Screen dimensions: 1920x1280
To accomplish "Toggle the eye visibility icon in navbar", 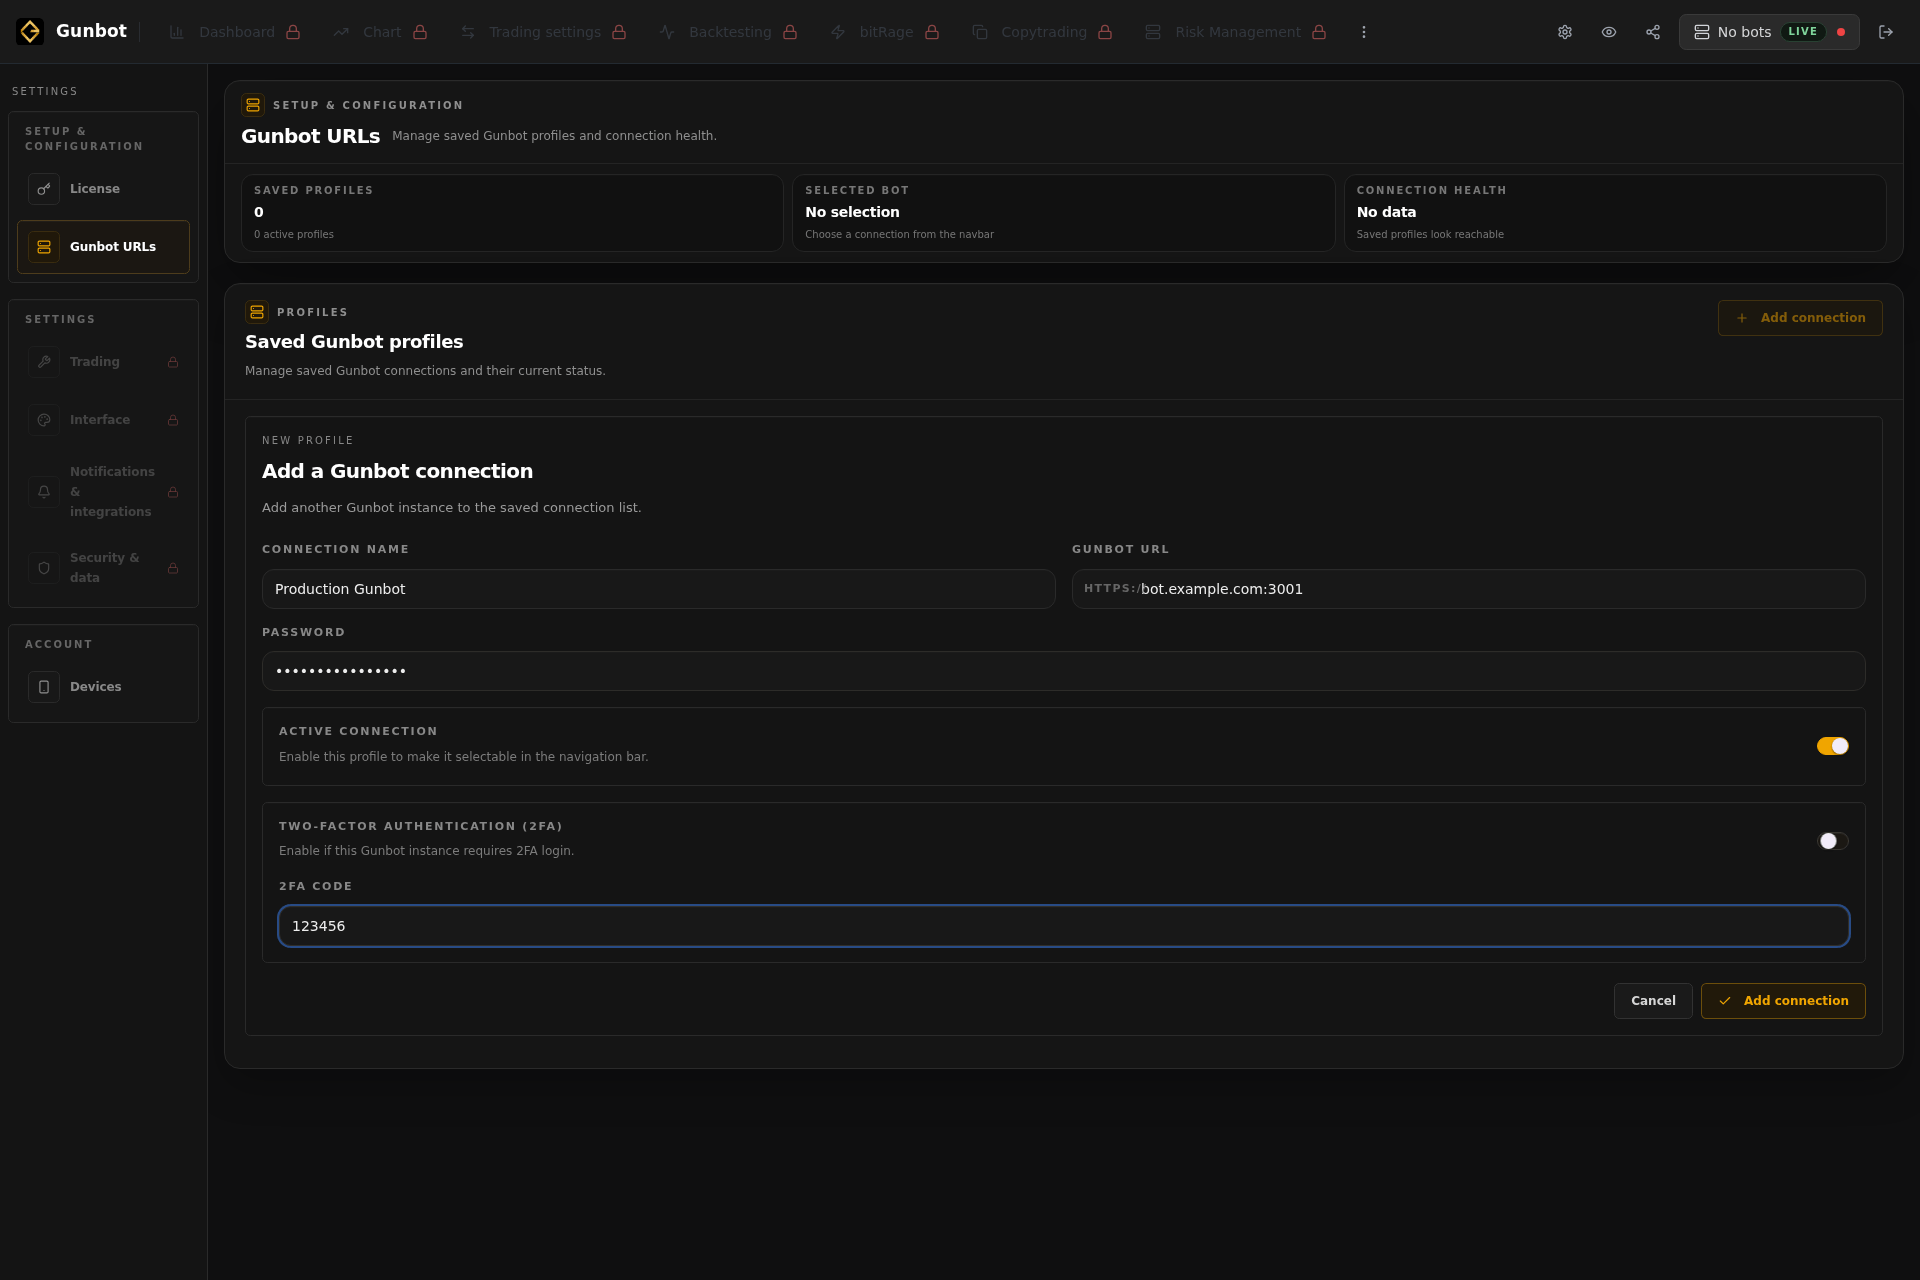I will pos(1609,32).
